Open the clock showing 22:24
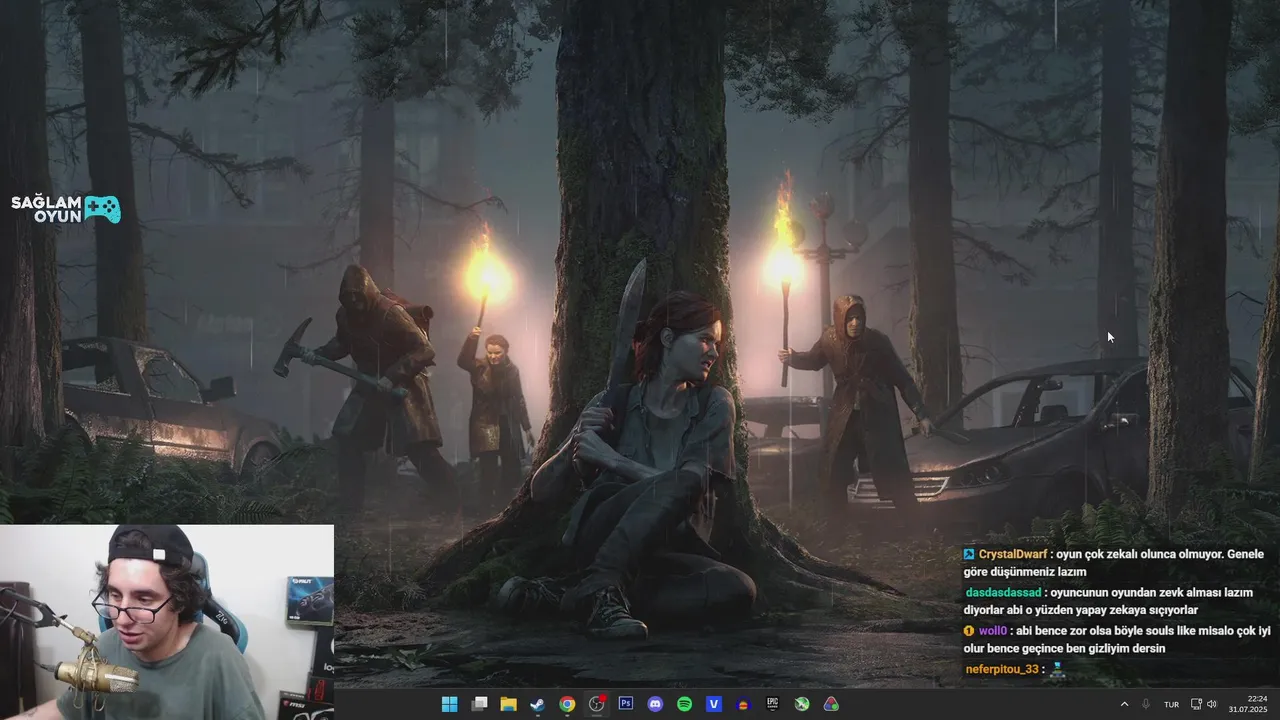The height and width of the screenshot is (720, 1280). click(1249, 704)
